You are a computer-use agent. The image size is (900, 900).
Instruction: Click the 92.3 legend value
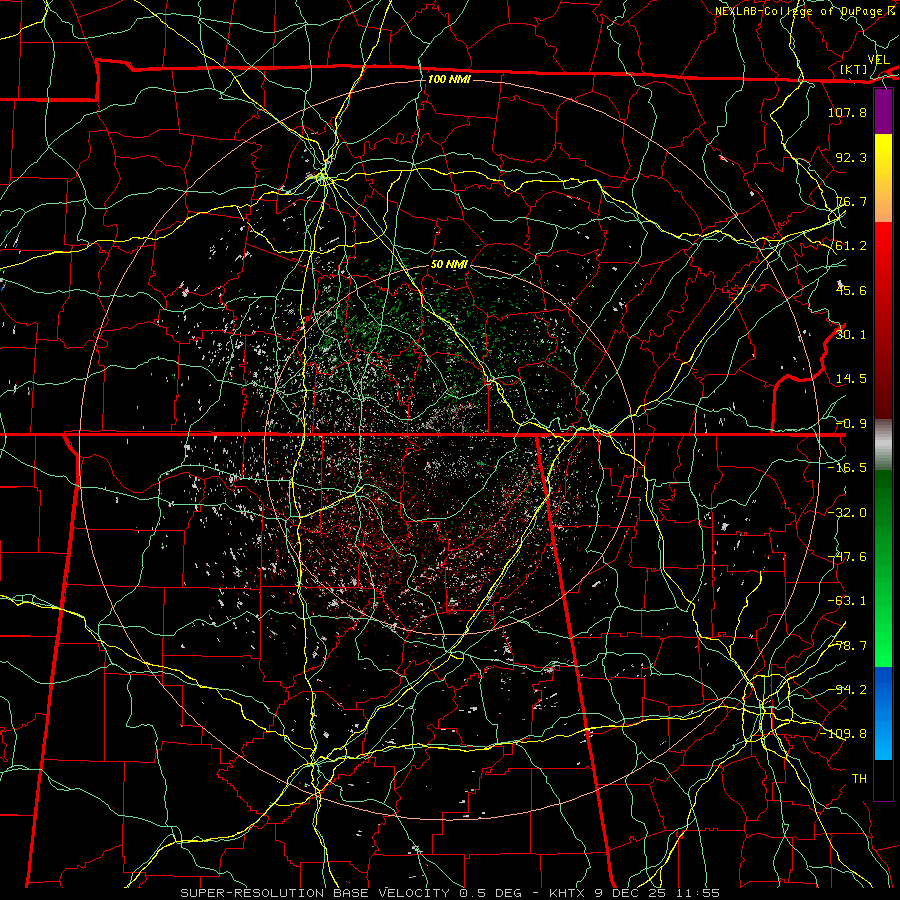pos(851,157)
